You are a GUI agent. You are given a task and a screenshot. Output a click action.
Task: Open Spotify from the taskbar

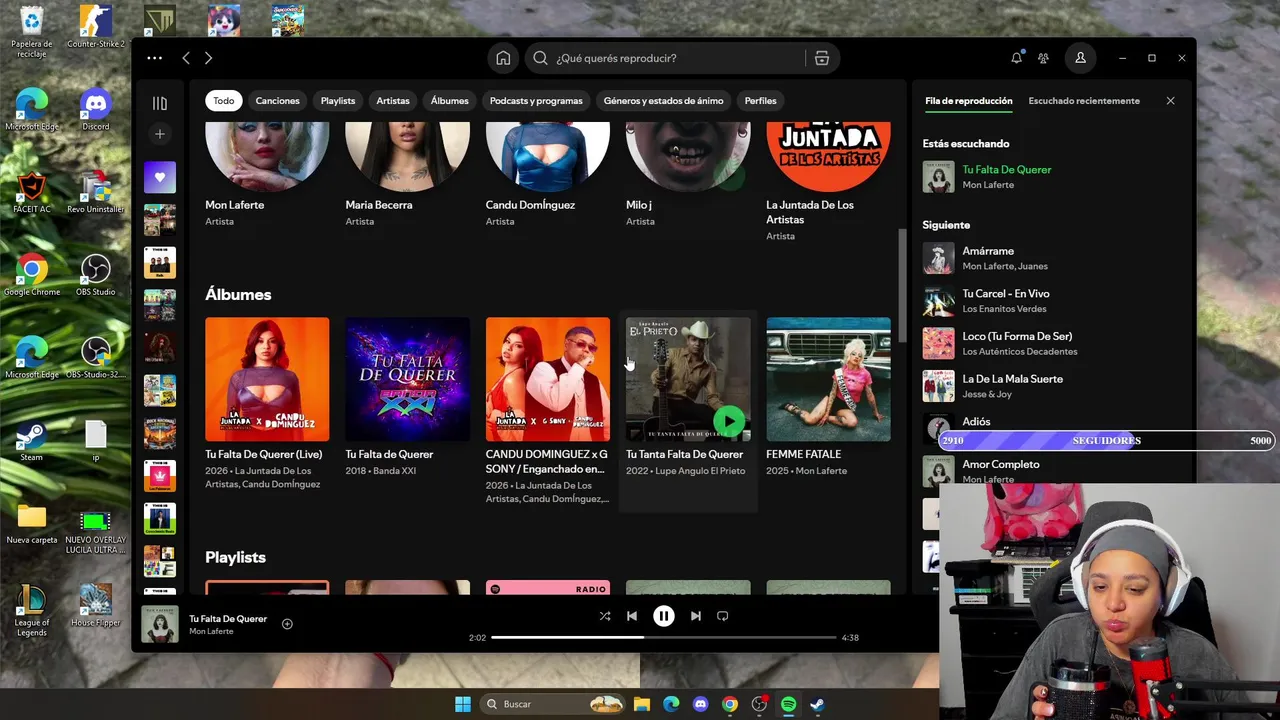pyautogui.click(x=788, y=704)
